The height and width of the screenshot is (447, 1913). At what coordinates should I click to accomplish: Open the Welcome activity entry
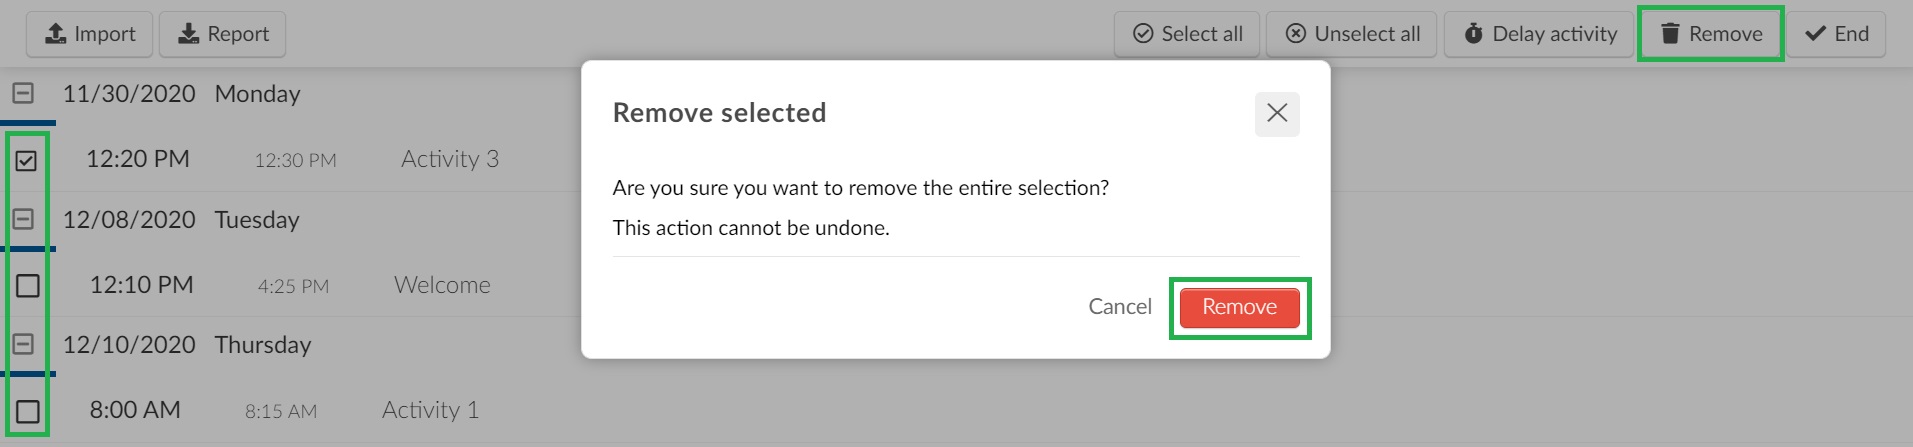[442, 285]
